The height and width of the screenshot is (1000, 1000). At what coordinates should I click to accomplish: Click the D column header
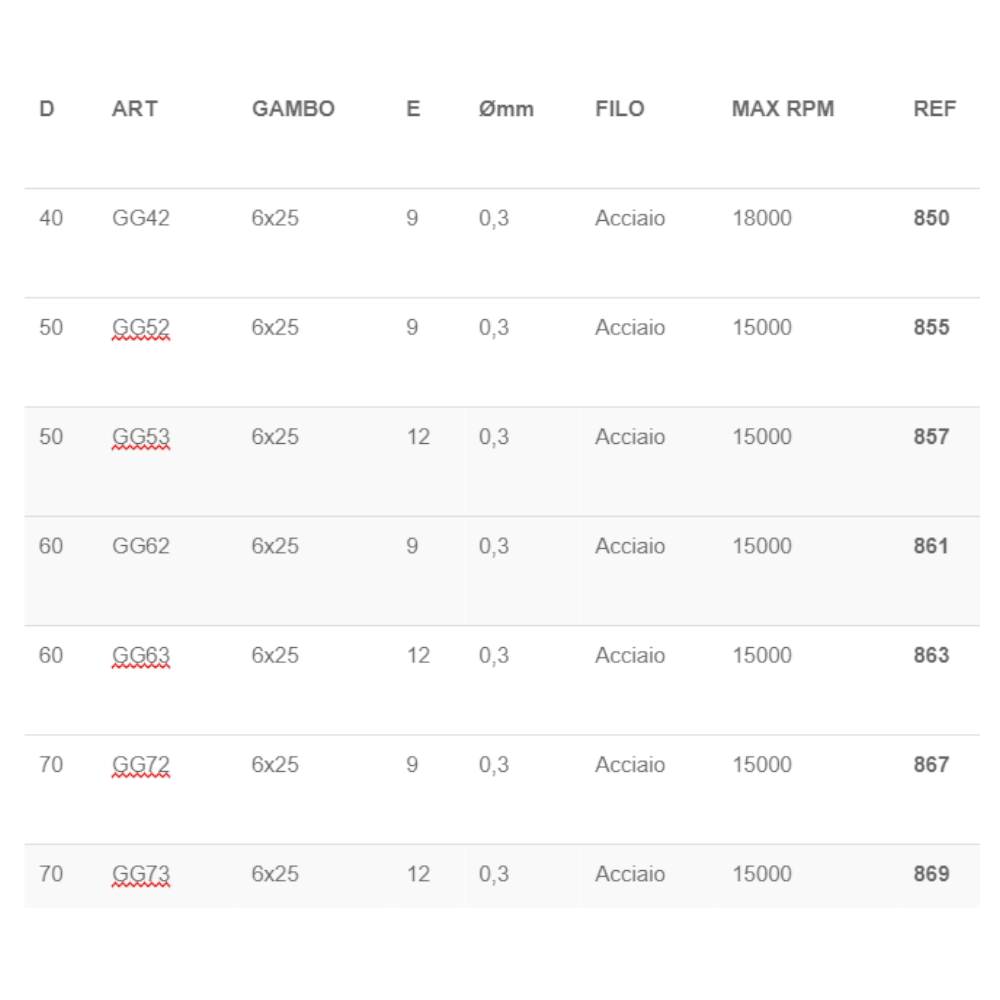(47, 109)
